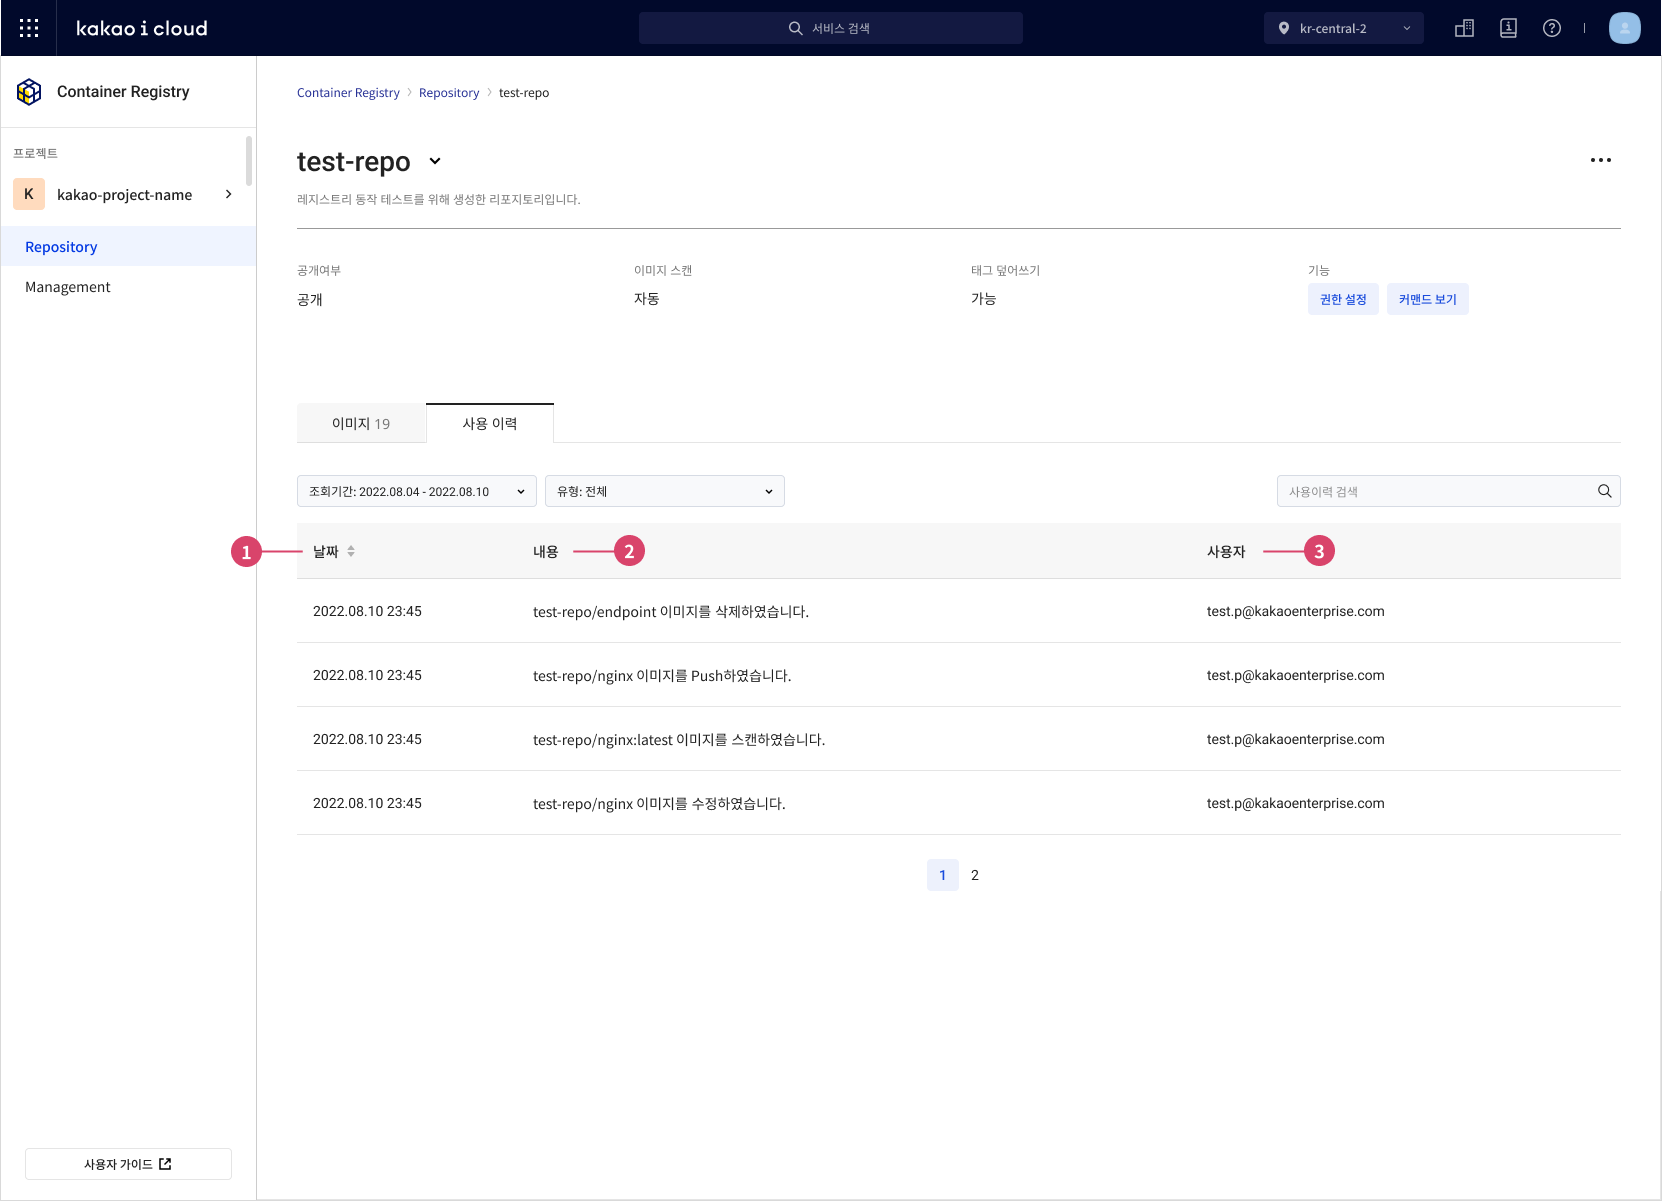Open the organization building icon
The image size is (1662, 1201).
pos(1464,28)
